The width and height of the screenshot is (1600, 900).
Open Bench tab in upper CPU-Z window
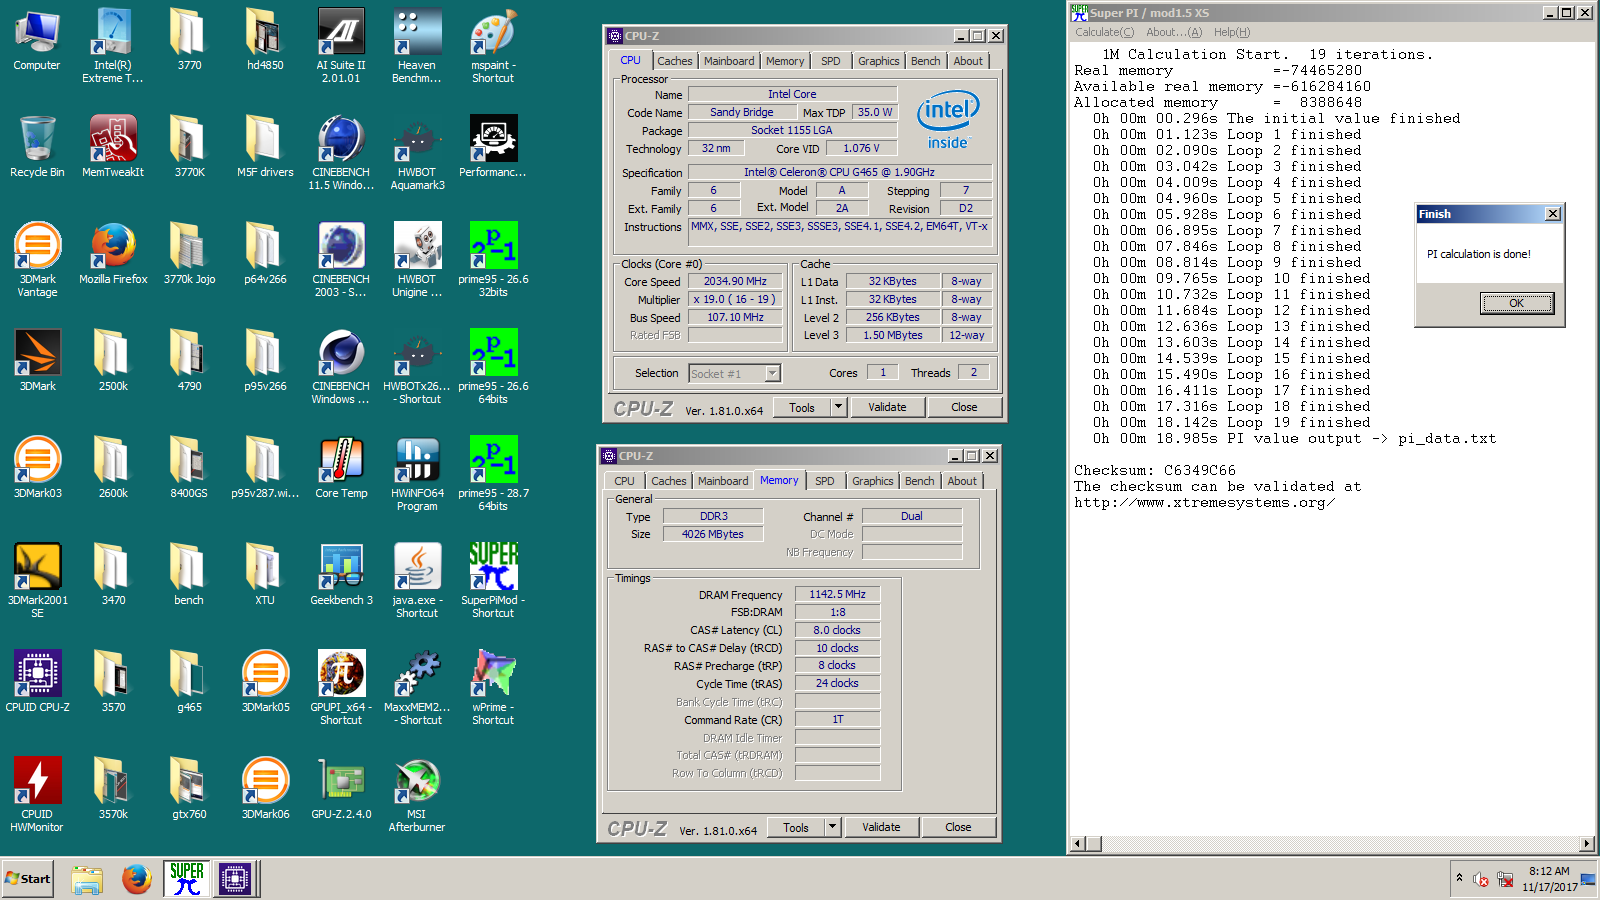tap(925, 61)
